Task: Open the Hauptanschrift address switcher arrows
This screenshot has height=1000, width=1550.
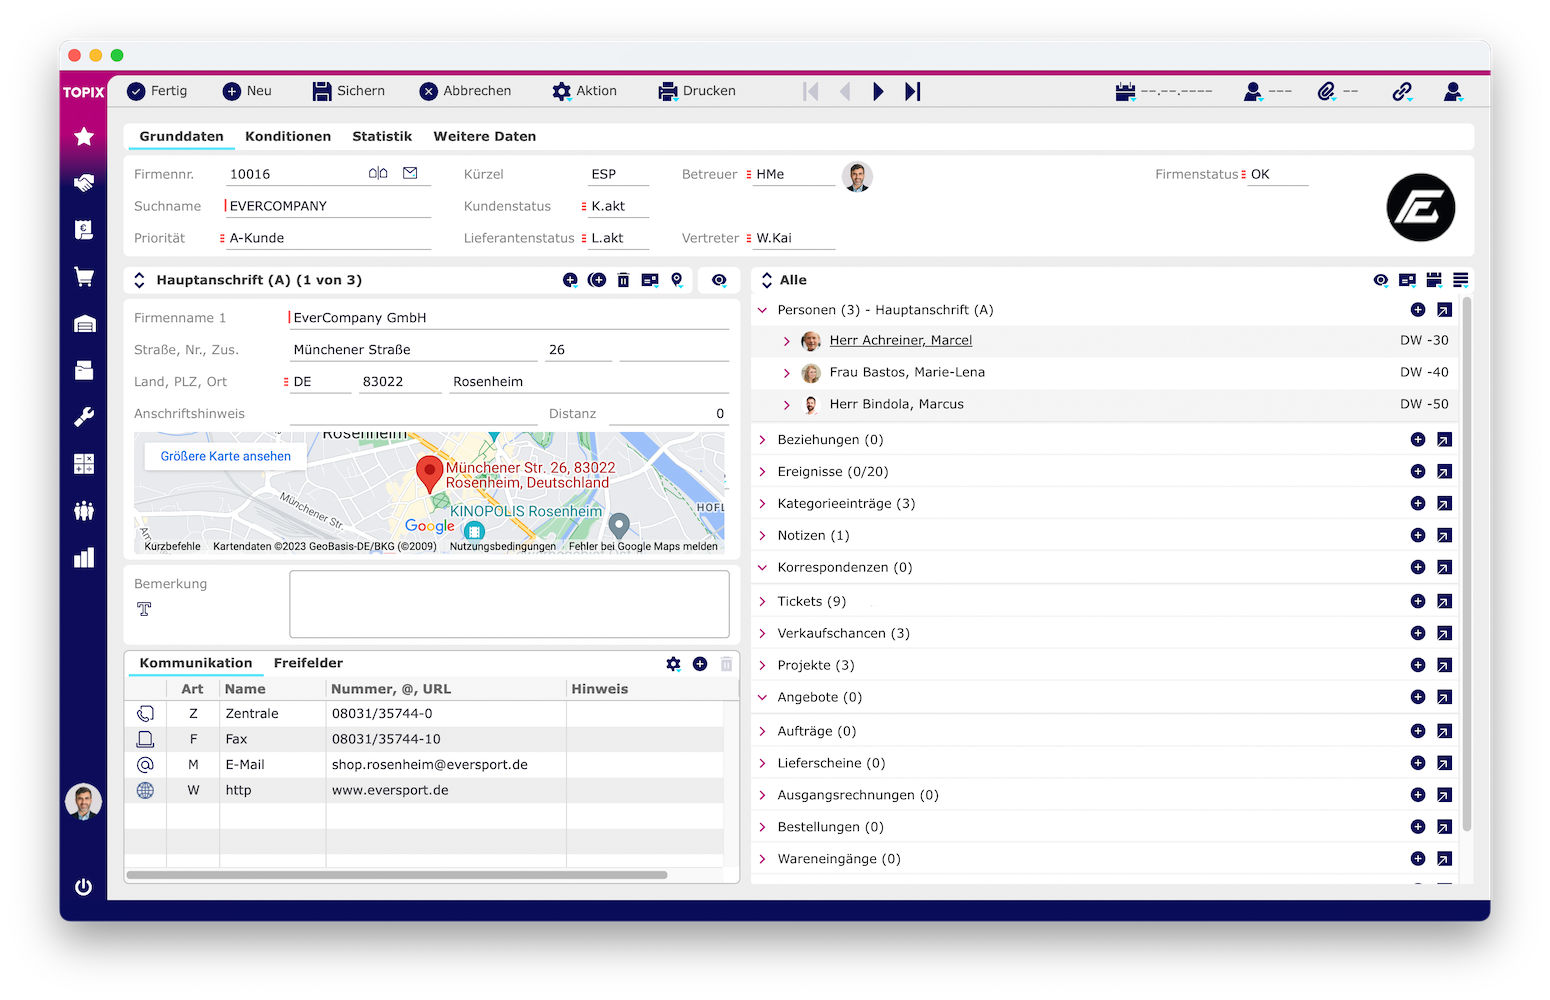Action: (x=139, y=280)
